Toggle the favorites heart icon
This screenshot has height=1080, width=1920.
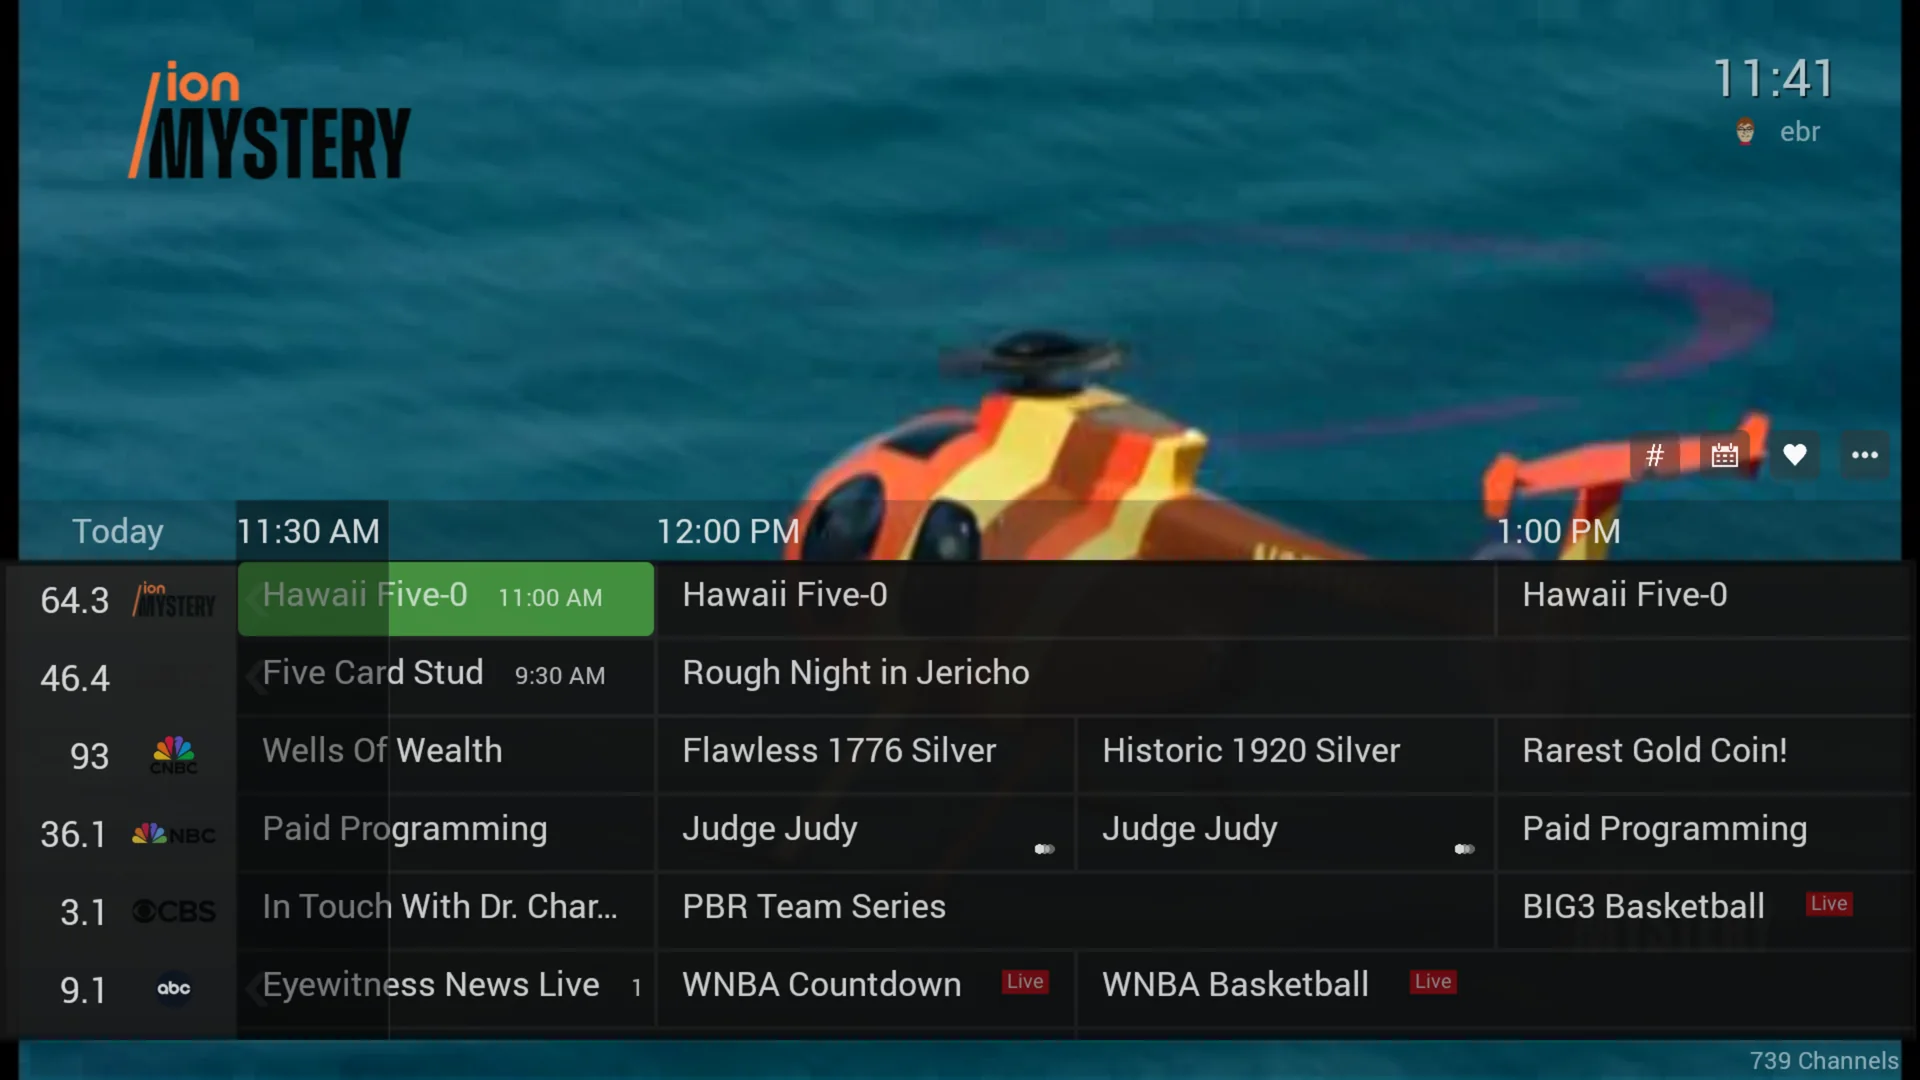[x=1795, y=456]
